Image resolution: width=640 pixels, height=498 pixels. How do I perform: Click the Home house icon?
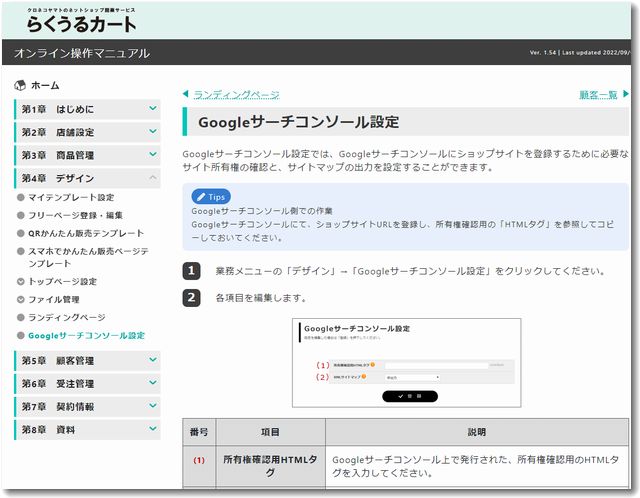[20, 85]
